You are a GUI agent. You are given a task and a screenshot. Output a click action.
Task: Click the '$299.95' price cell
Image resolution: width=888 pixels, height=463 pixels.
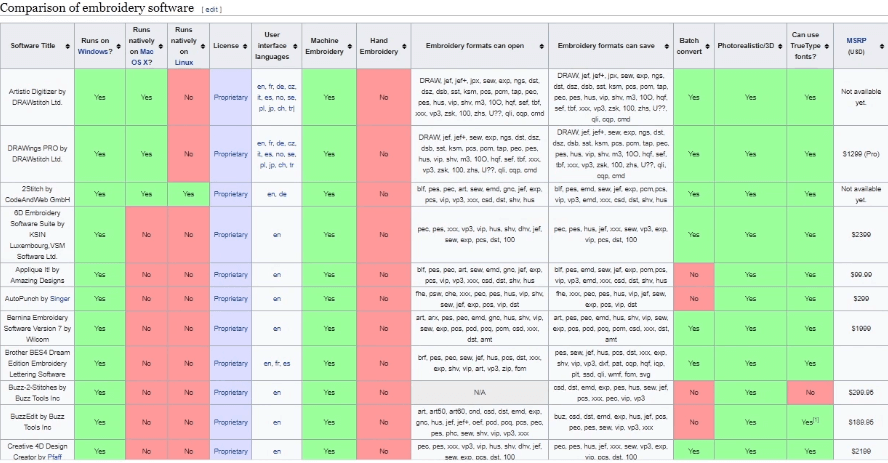click(861, 392)
